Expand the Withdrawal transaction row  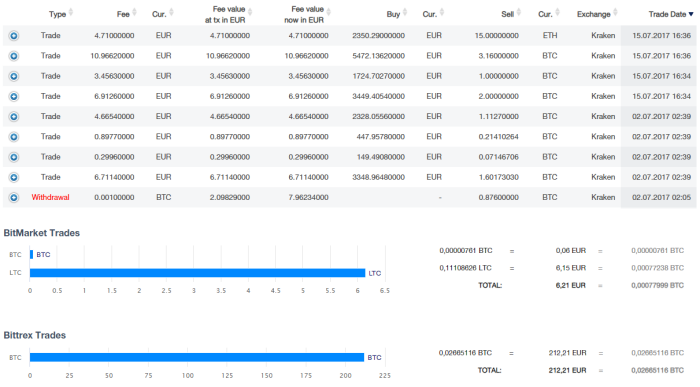14,197
